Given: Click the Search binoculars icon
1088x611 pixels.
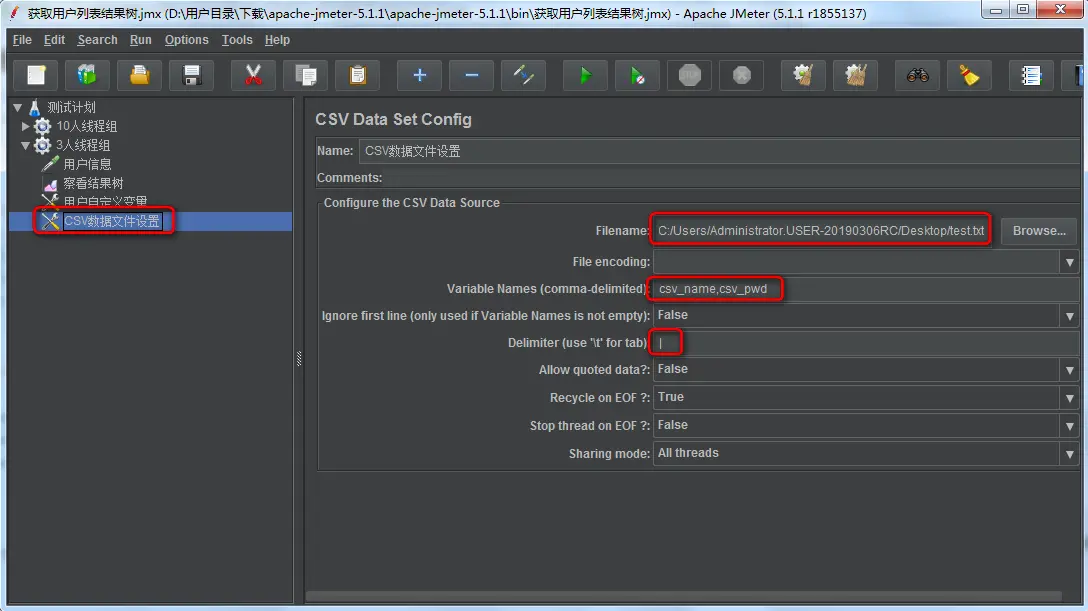Looking at the screenshot, I should click(917, 75).
